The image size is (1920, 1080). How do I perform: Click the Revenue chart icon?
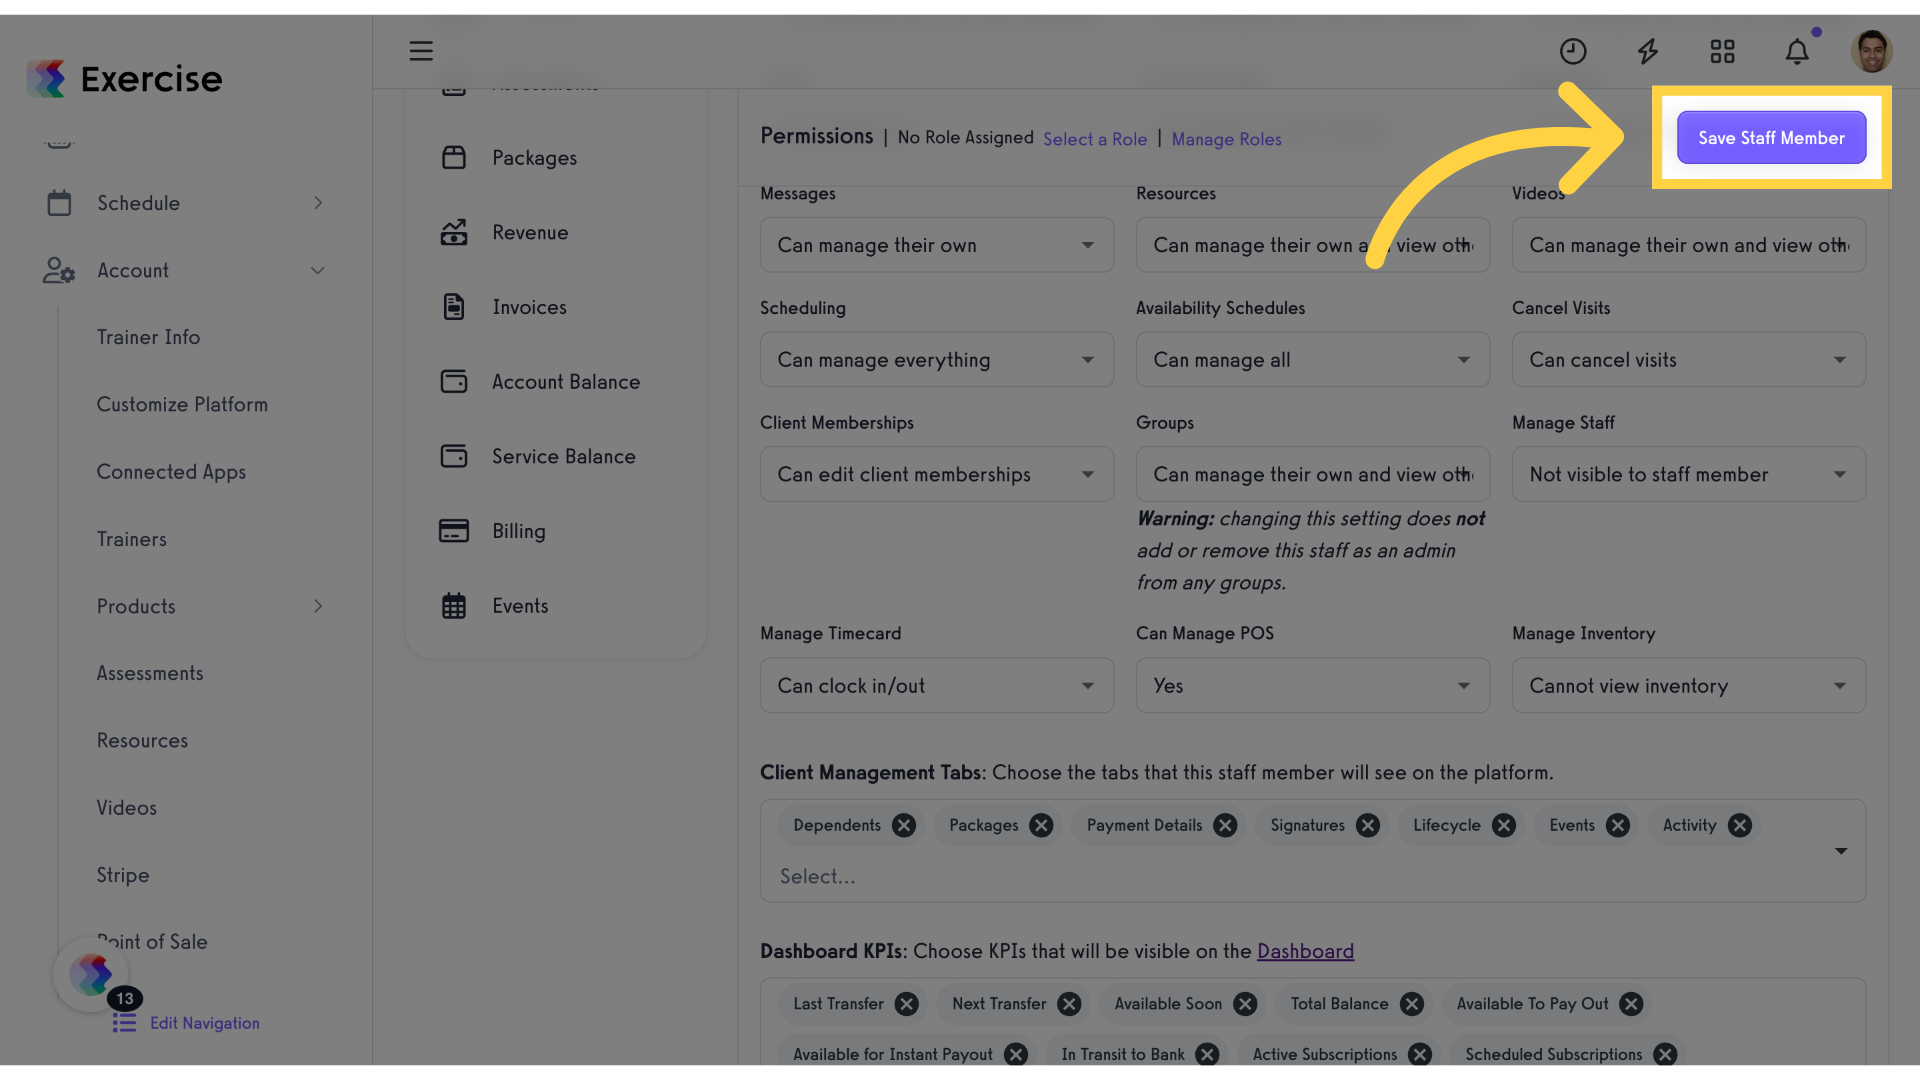tap(454, 232)
